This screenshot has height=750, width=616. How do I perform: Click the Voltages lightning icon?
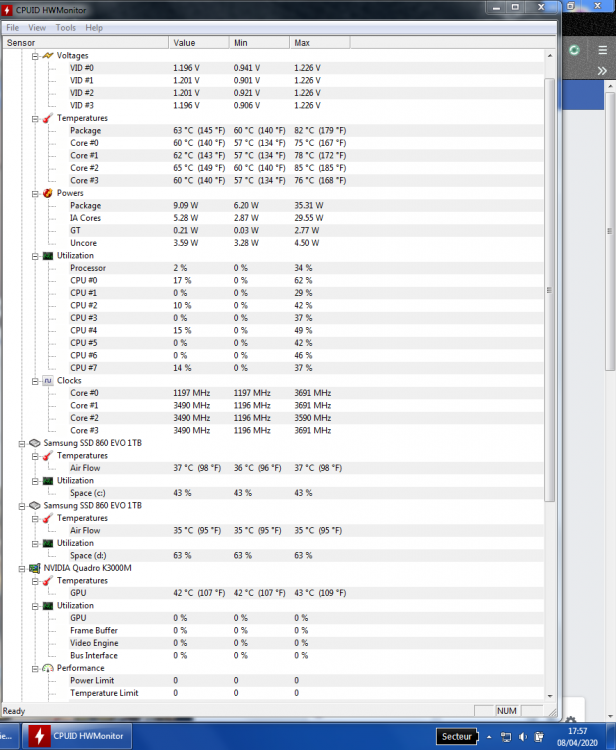click(48, 56)
